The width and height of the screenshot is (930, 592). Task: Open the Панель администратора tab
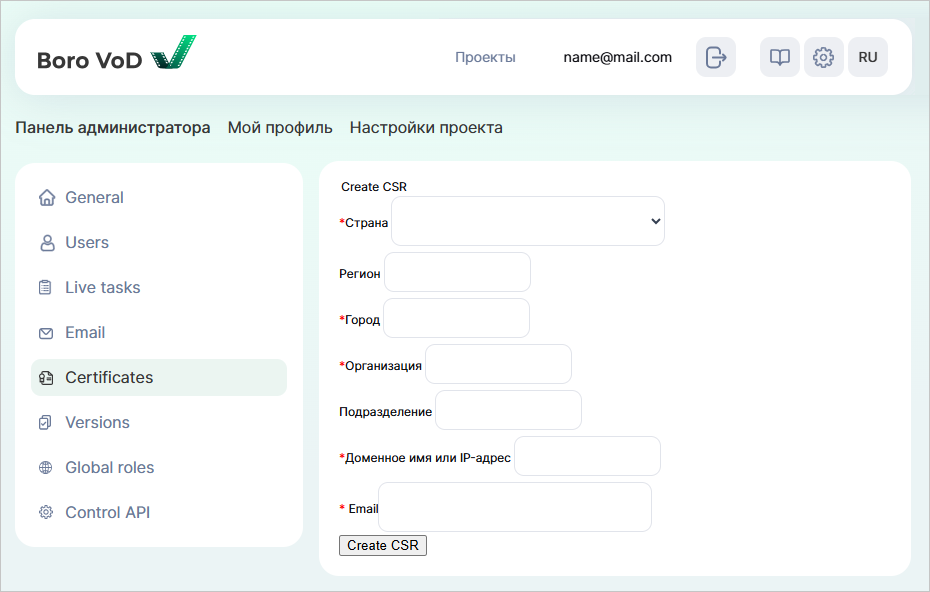click(x=113, y=128)
